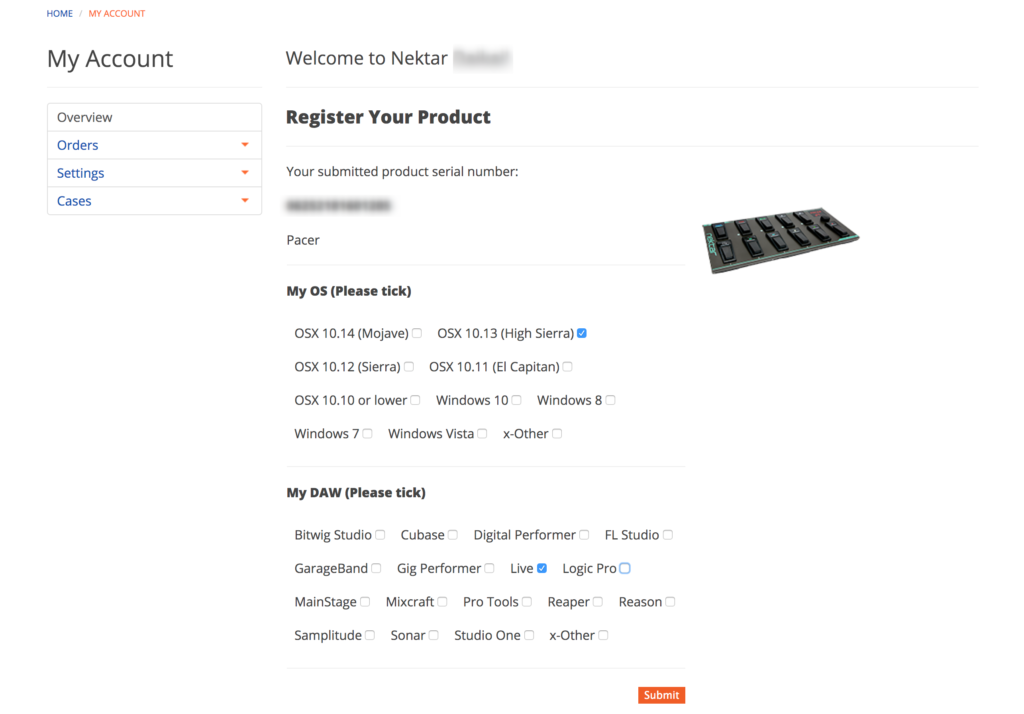Tick the Studio One checkbox
Image resolution: width=1024 pixels, height=714 pixels.
coord(529,635)
